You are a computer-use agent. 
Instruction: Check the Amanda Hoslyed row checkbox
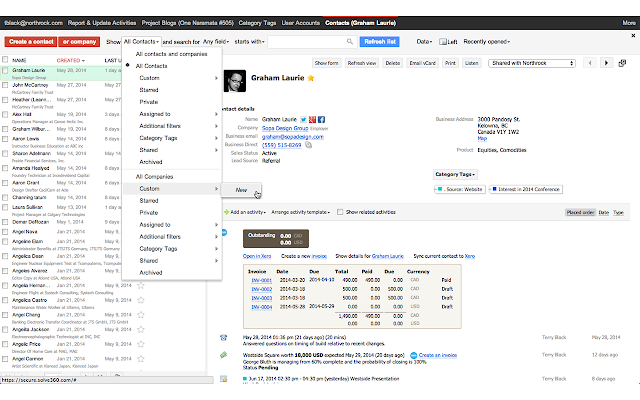[5, 168]
